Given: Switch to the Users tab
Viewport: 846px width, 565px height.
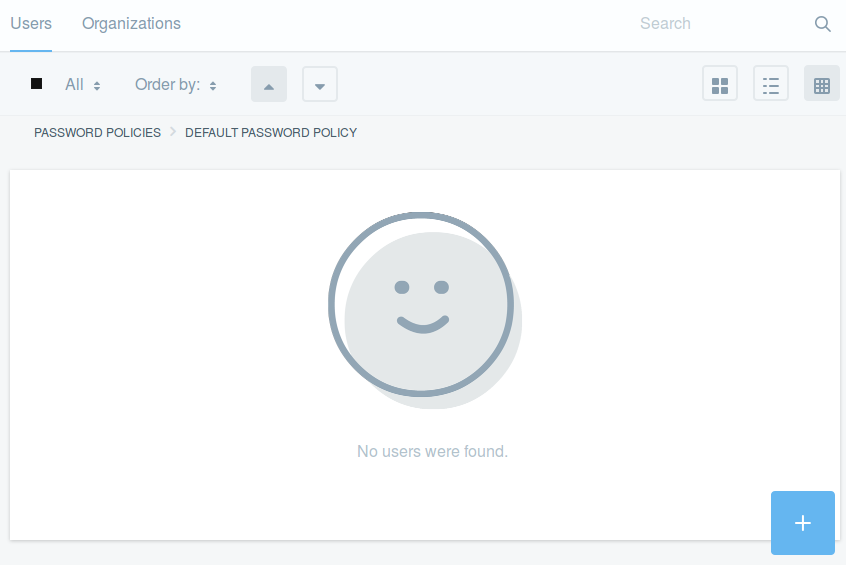Looking at the screenshot, I should [31, 24].
